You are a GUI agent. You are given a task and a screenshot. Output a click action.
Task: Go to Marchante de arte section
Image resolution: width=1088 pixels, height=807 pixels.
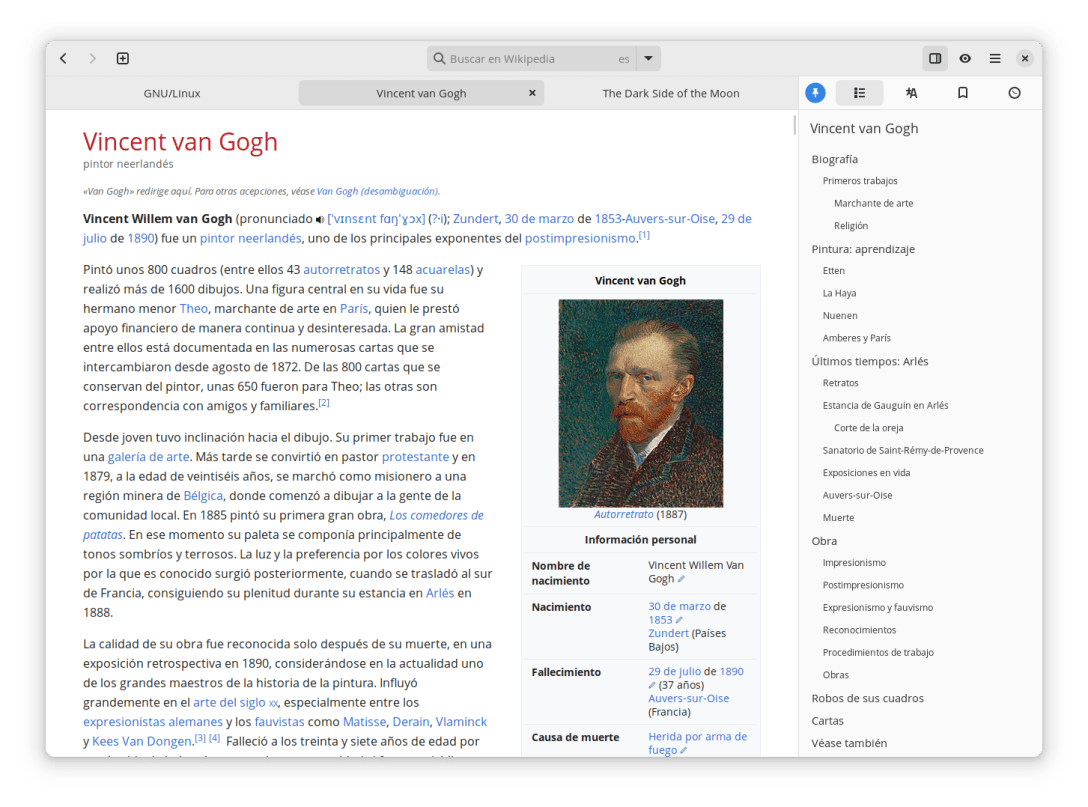[874, 203]
